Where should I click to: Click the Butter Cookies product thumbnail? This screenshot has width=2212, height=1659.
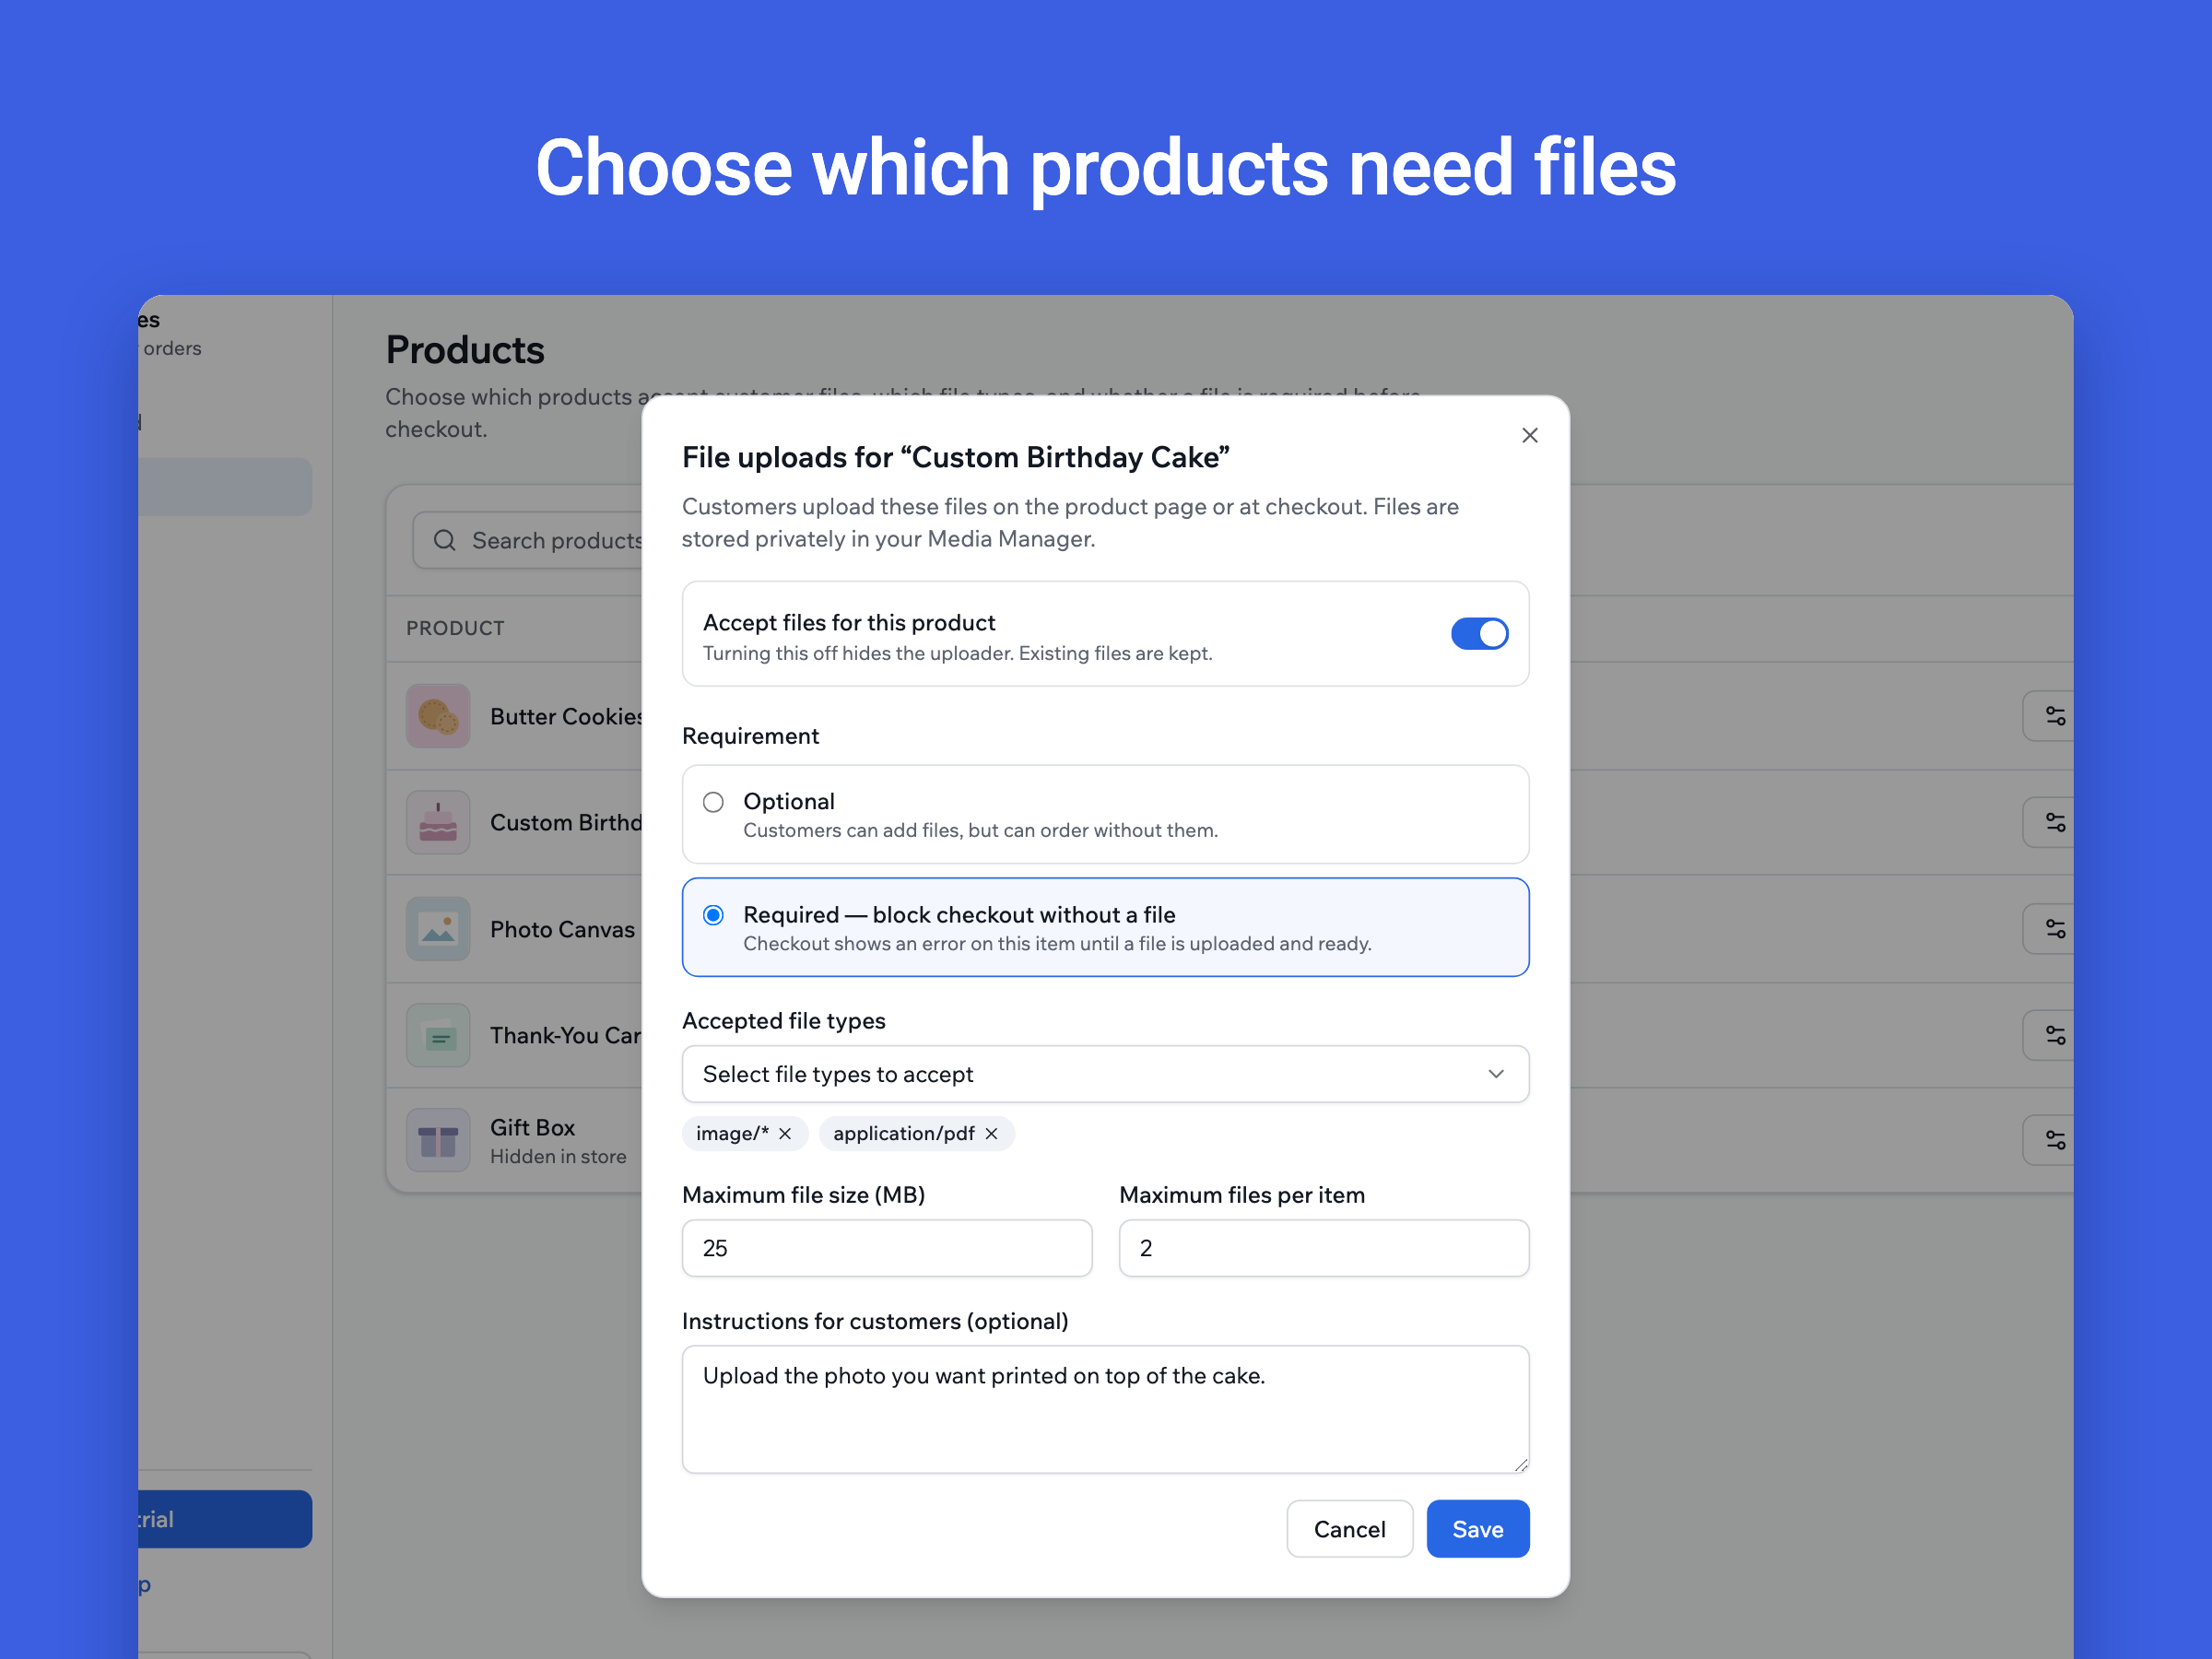pyautogui.click(x=438, y=716)
